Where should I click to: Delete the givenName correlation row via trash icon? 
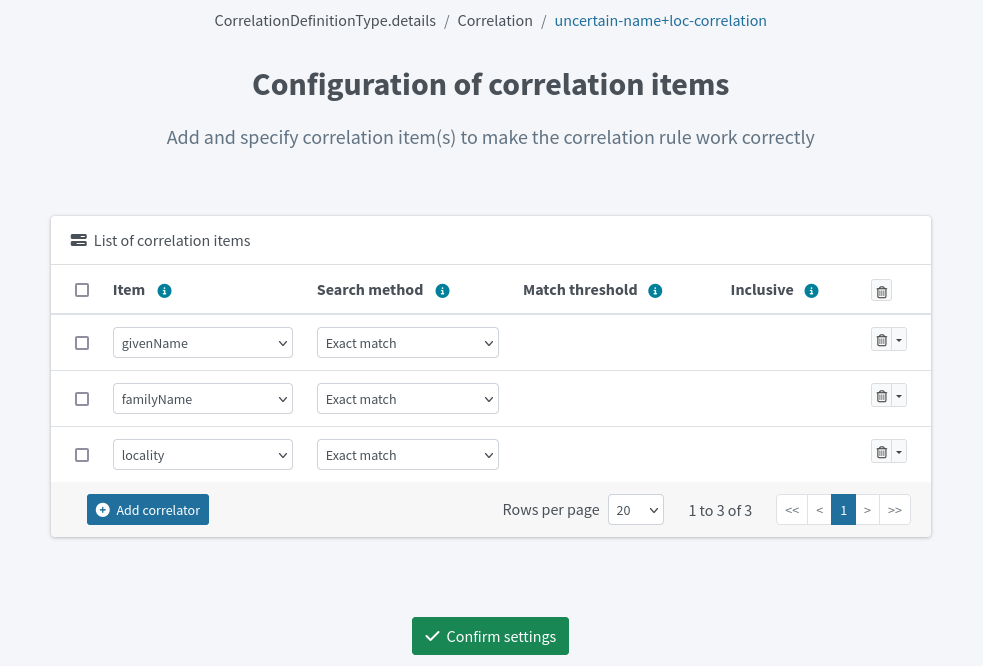tap(880, 339)
